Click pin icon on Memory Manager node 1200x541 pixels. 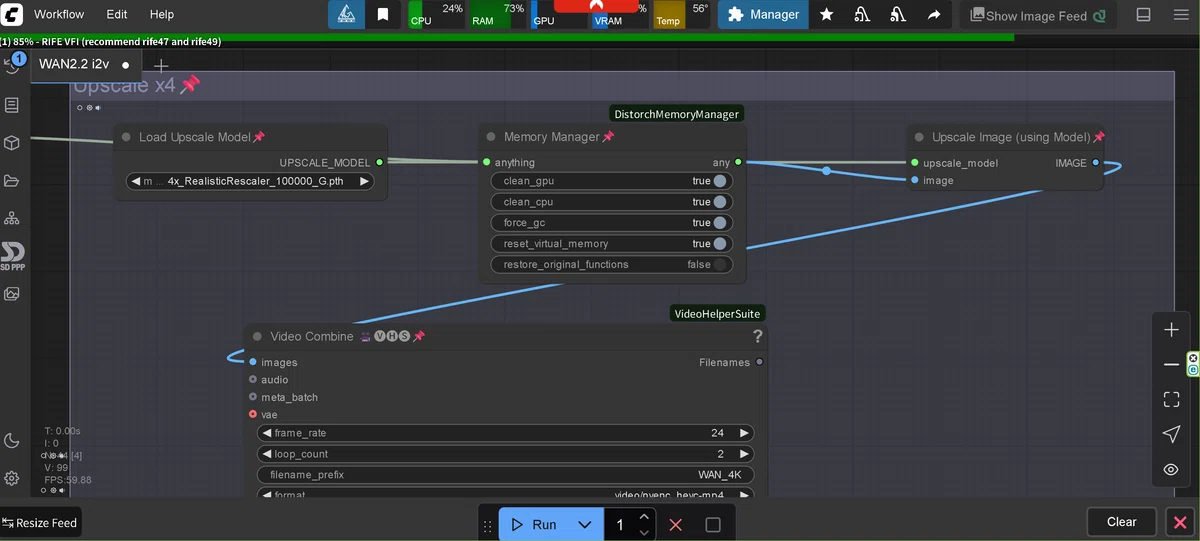tap(608, 137)
